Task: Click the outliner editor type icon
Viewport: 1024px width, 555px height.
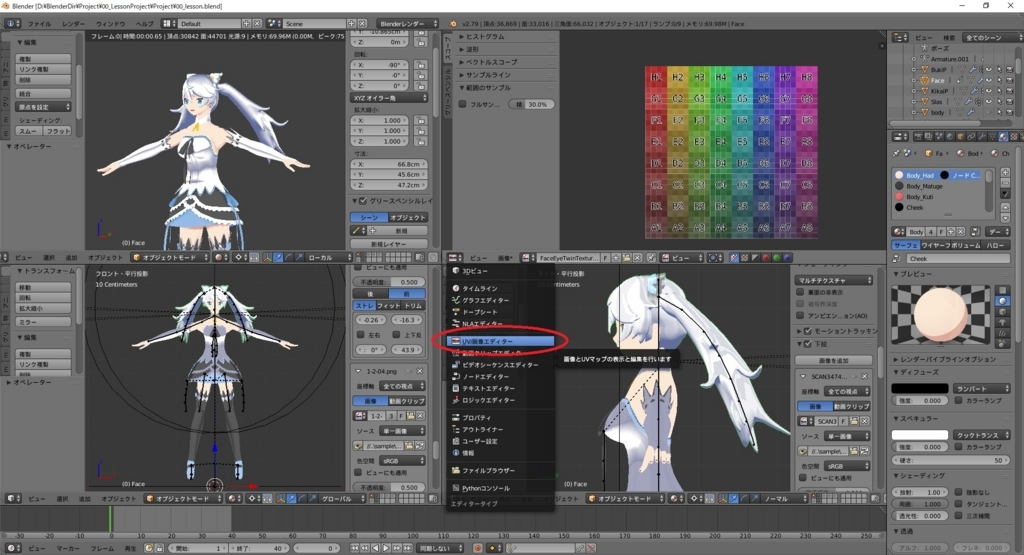Action: (x=901, y=37)
